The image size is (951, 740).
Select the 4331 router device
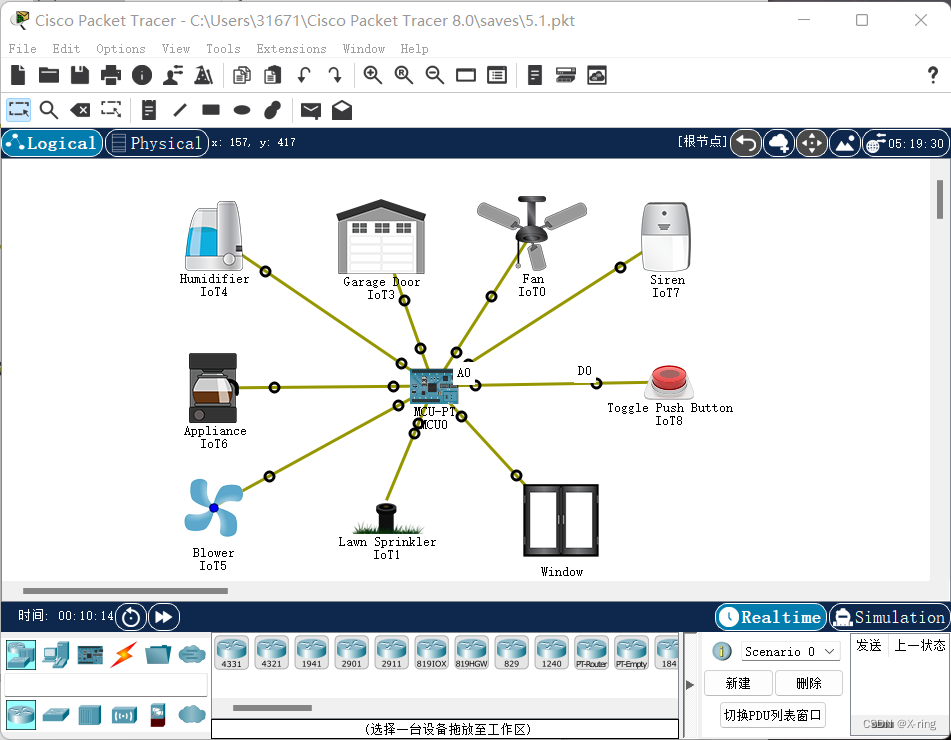(x=232, y=653)
